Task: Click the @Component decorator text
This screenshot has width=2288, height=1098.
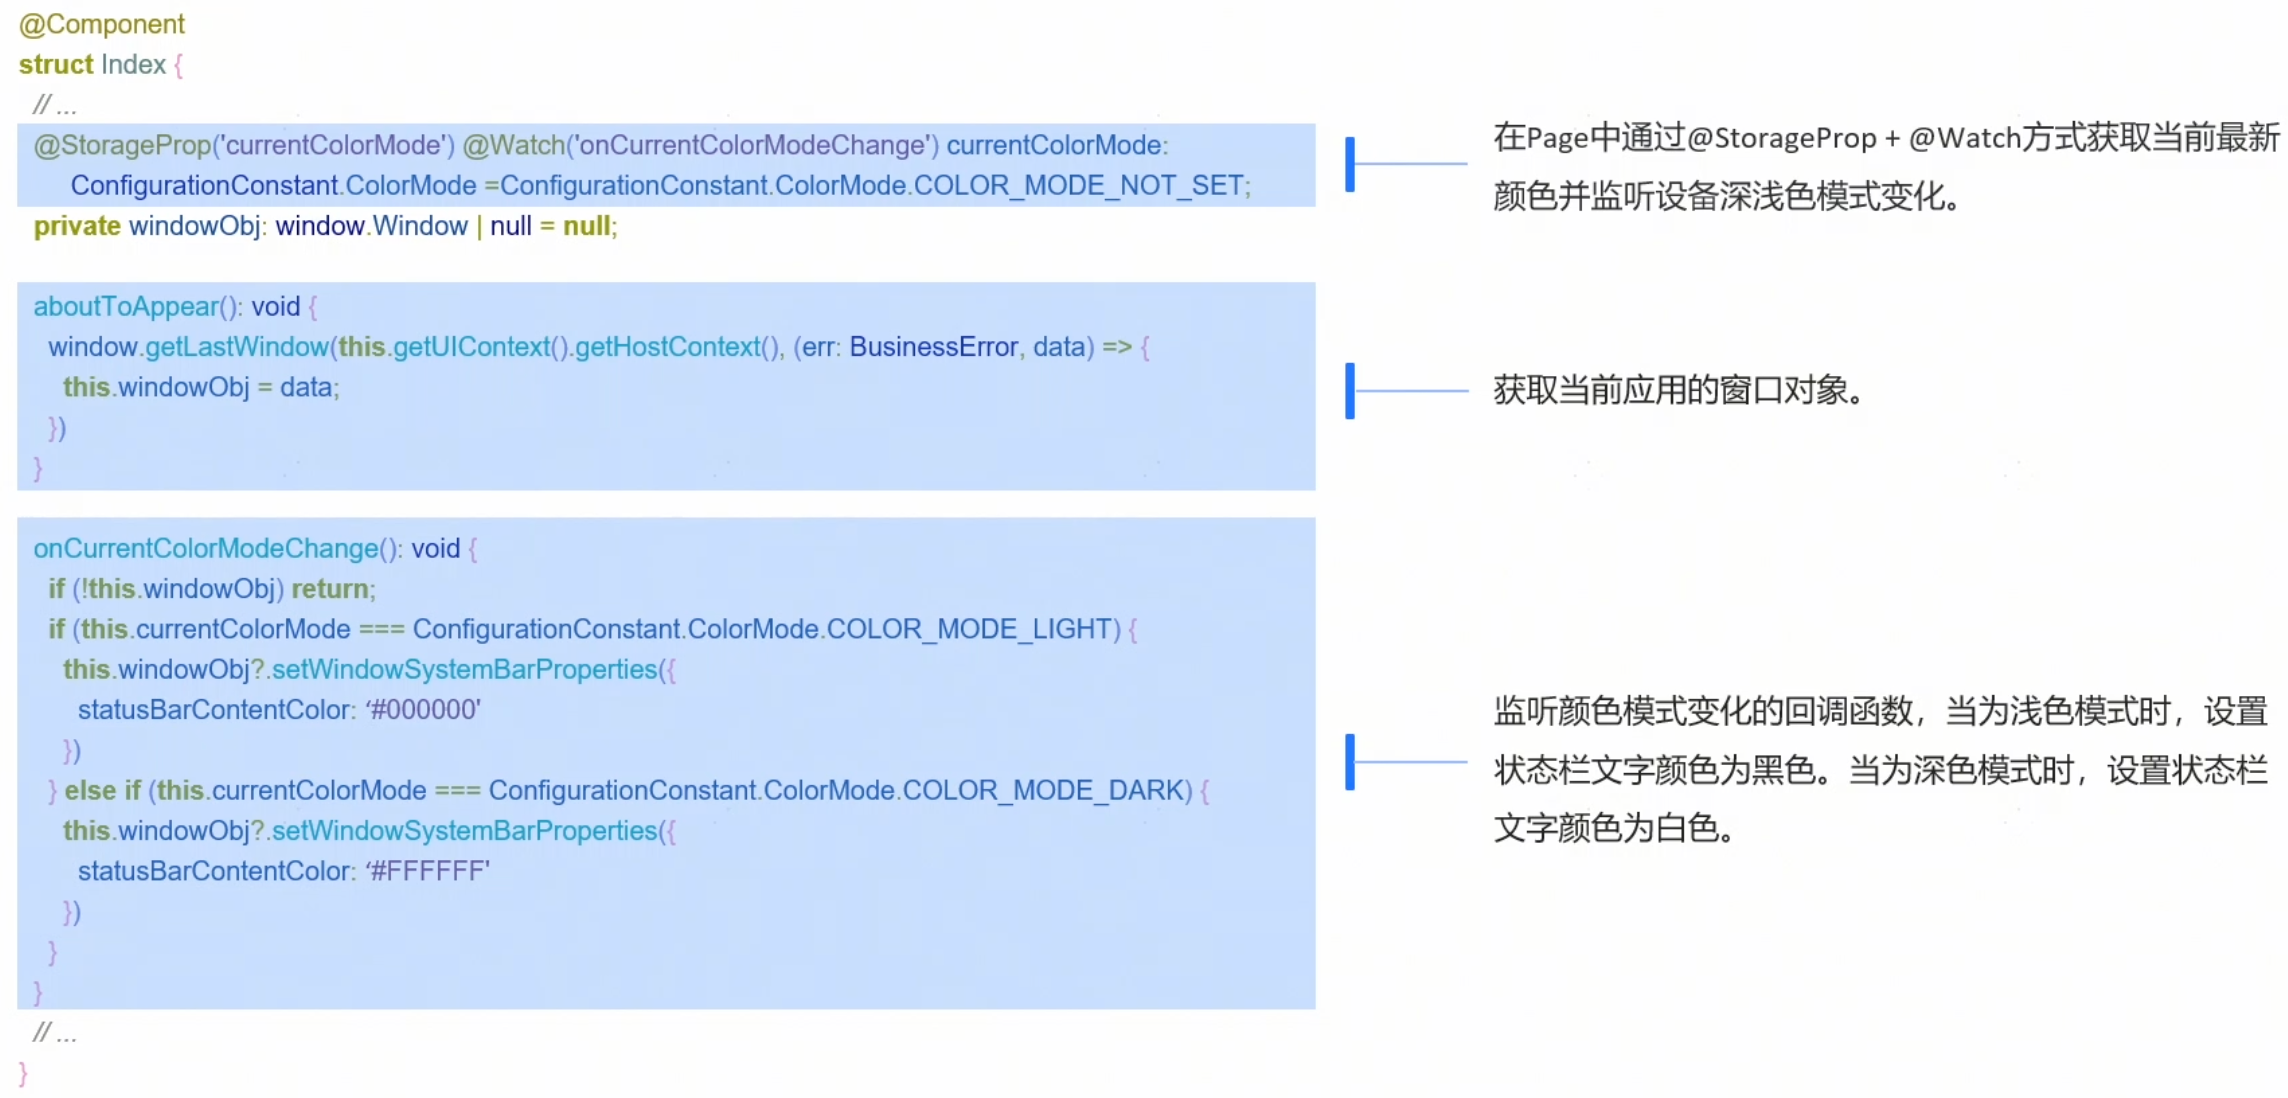Action: 102,24
